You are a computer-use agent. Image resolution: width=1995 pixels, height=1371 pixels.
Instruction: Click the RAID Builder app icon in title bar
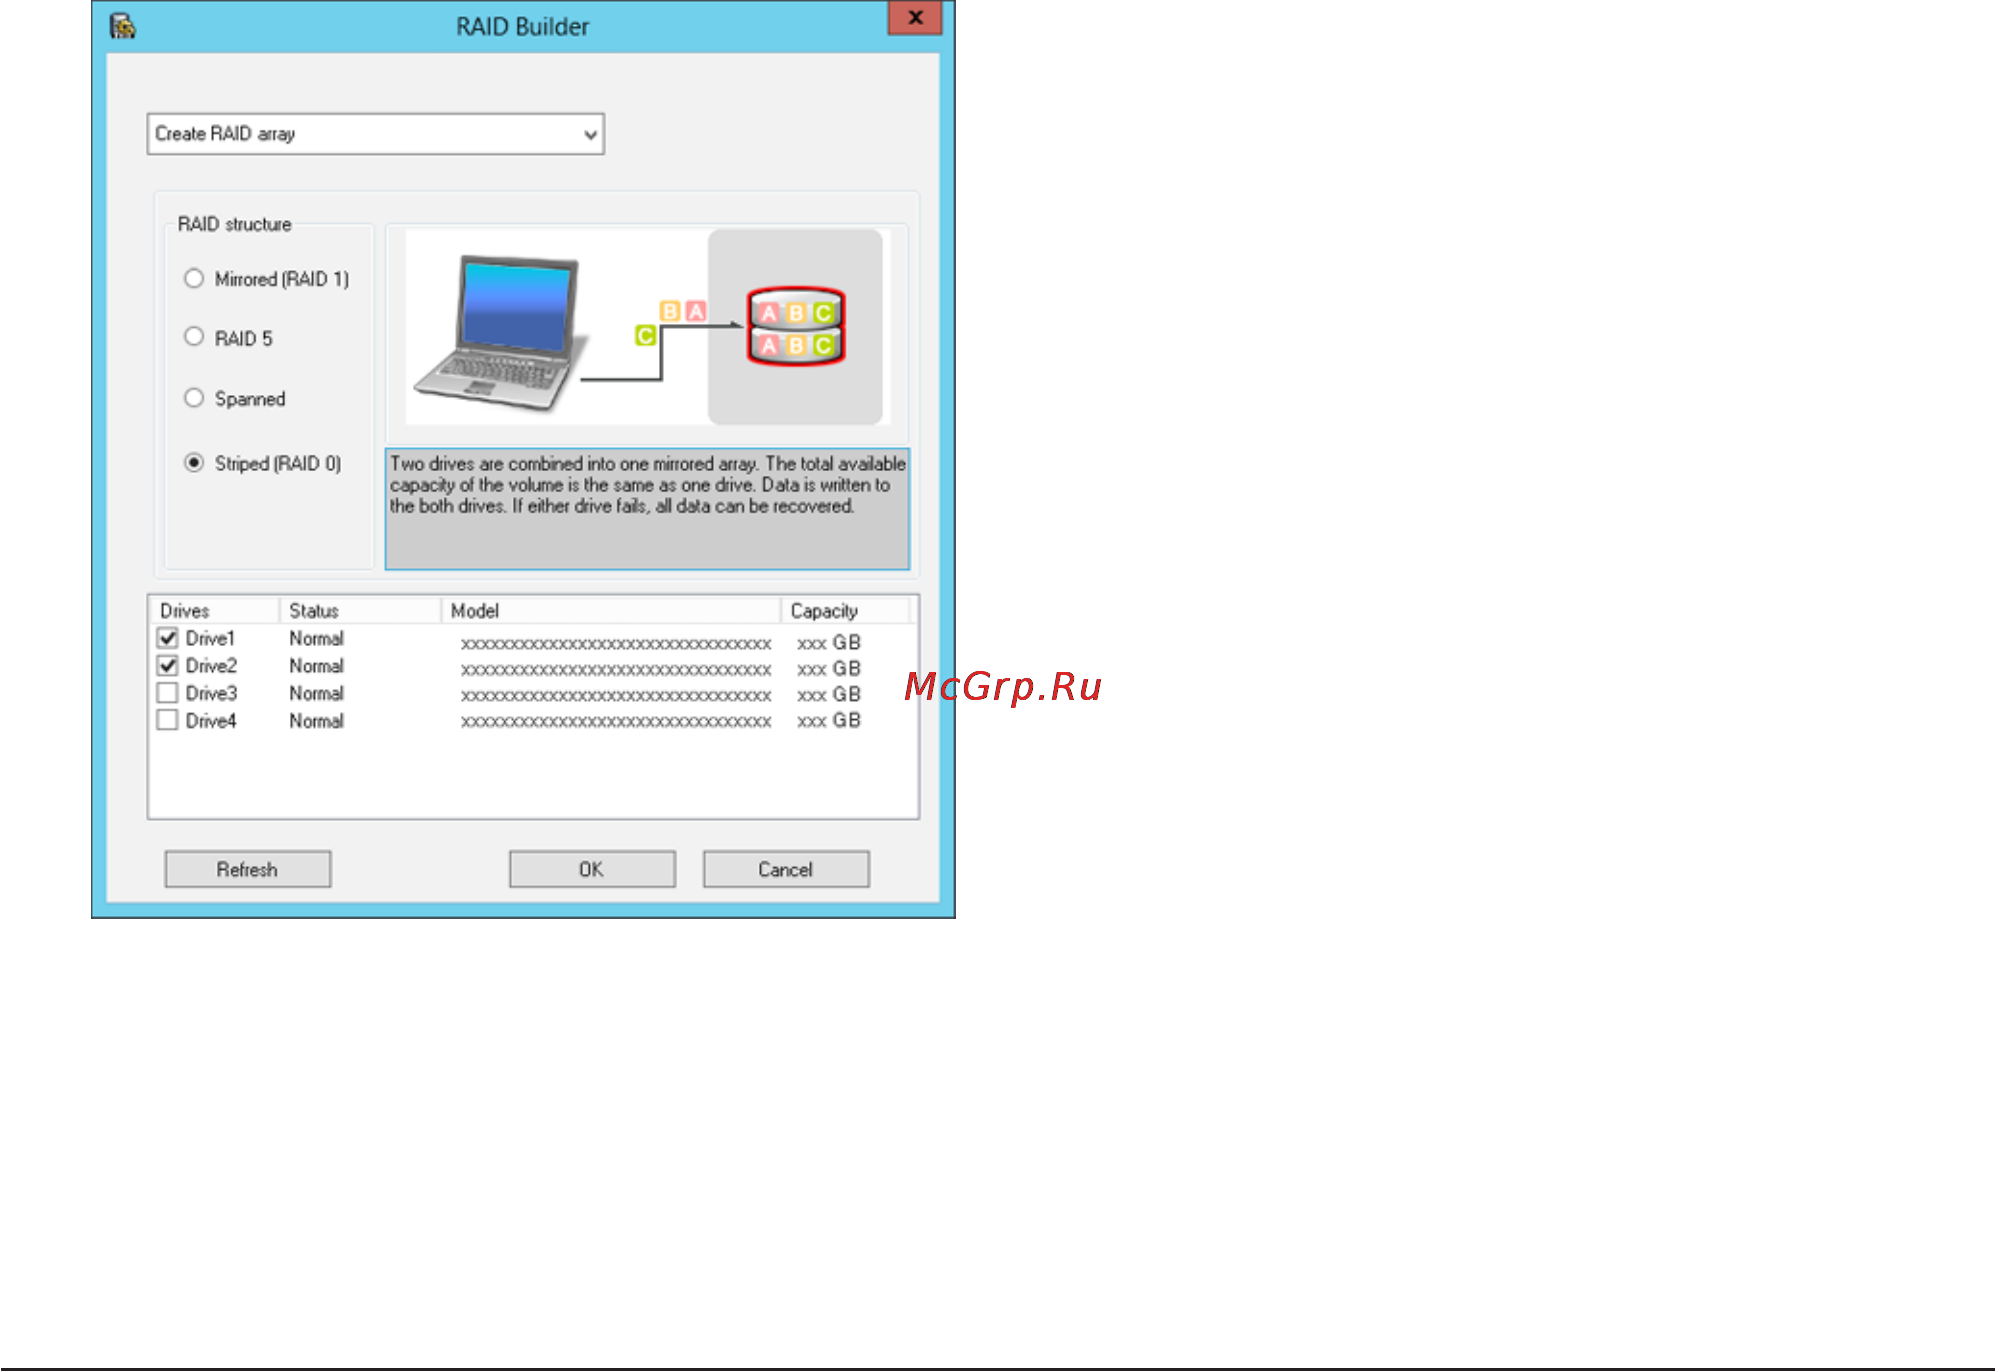coord(123,26)
